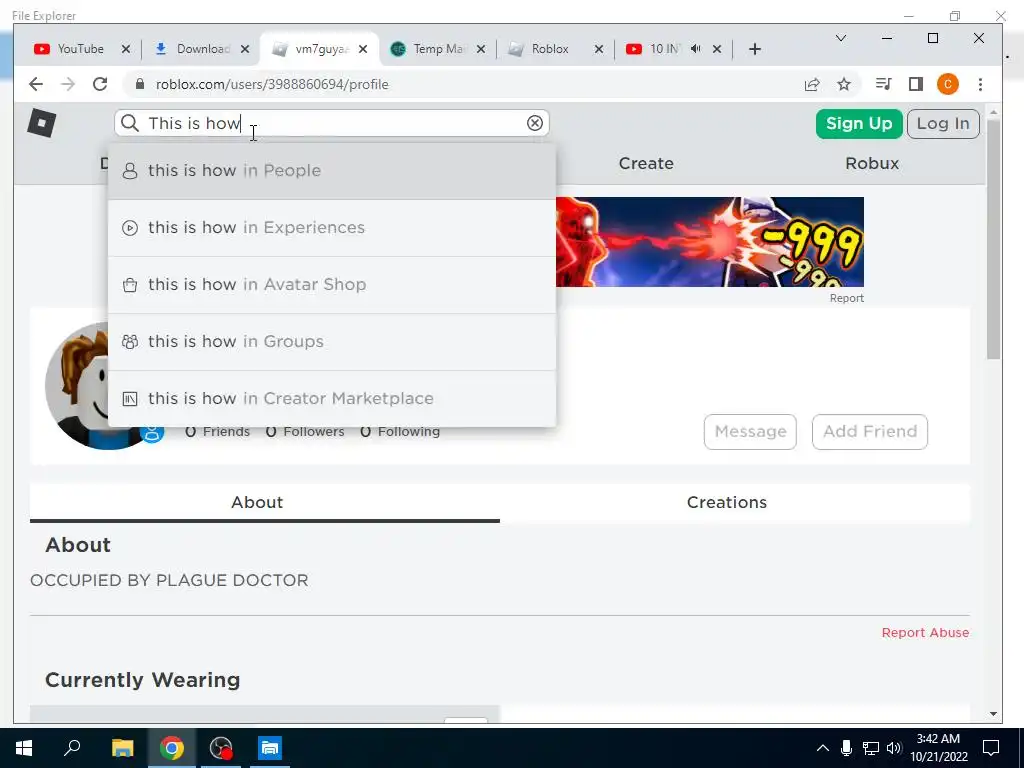Click the 0 Friends count
Image resolution: width=1024 pixels, height=768 pixels.
pyautogui.click(x=217, y=432)
